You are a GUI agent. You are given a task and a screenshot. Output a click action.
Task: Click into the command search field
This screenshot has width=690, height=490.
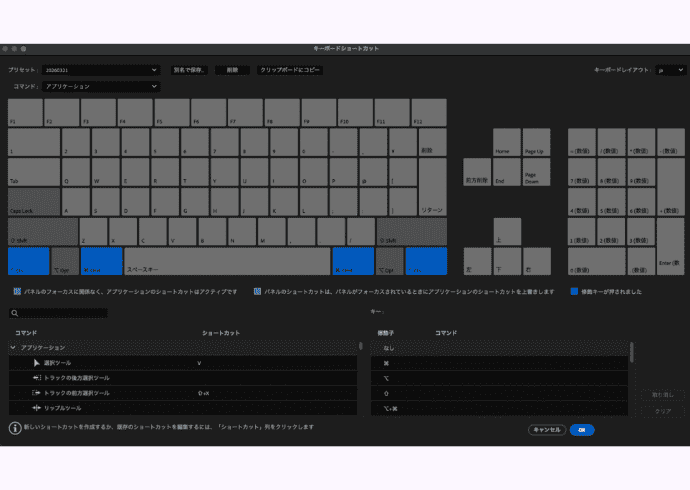point(185,313)
